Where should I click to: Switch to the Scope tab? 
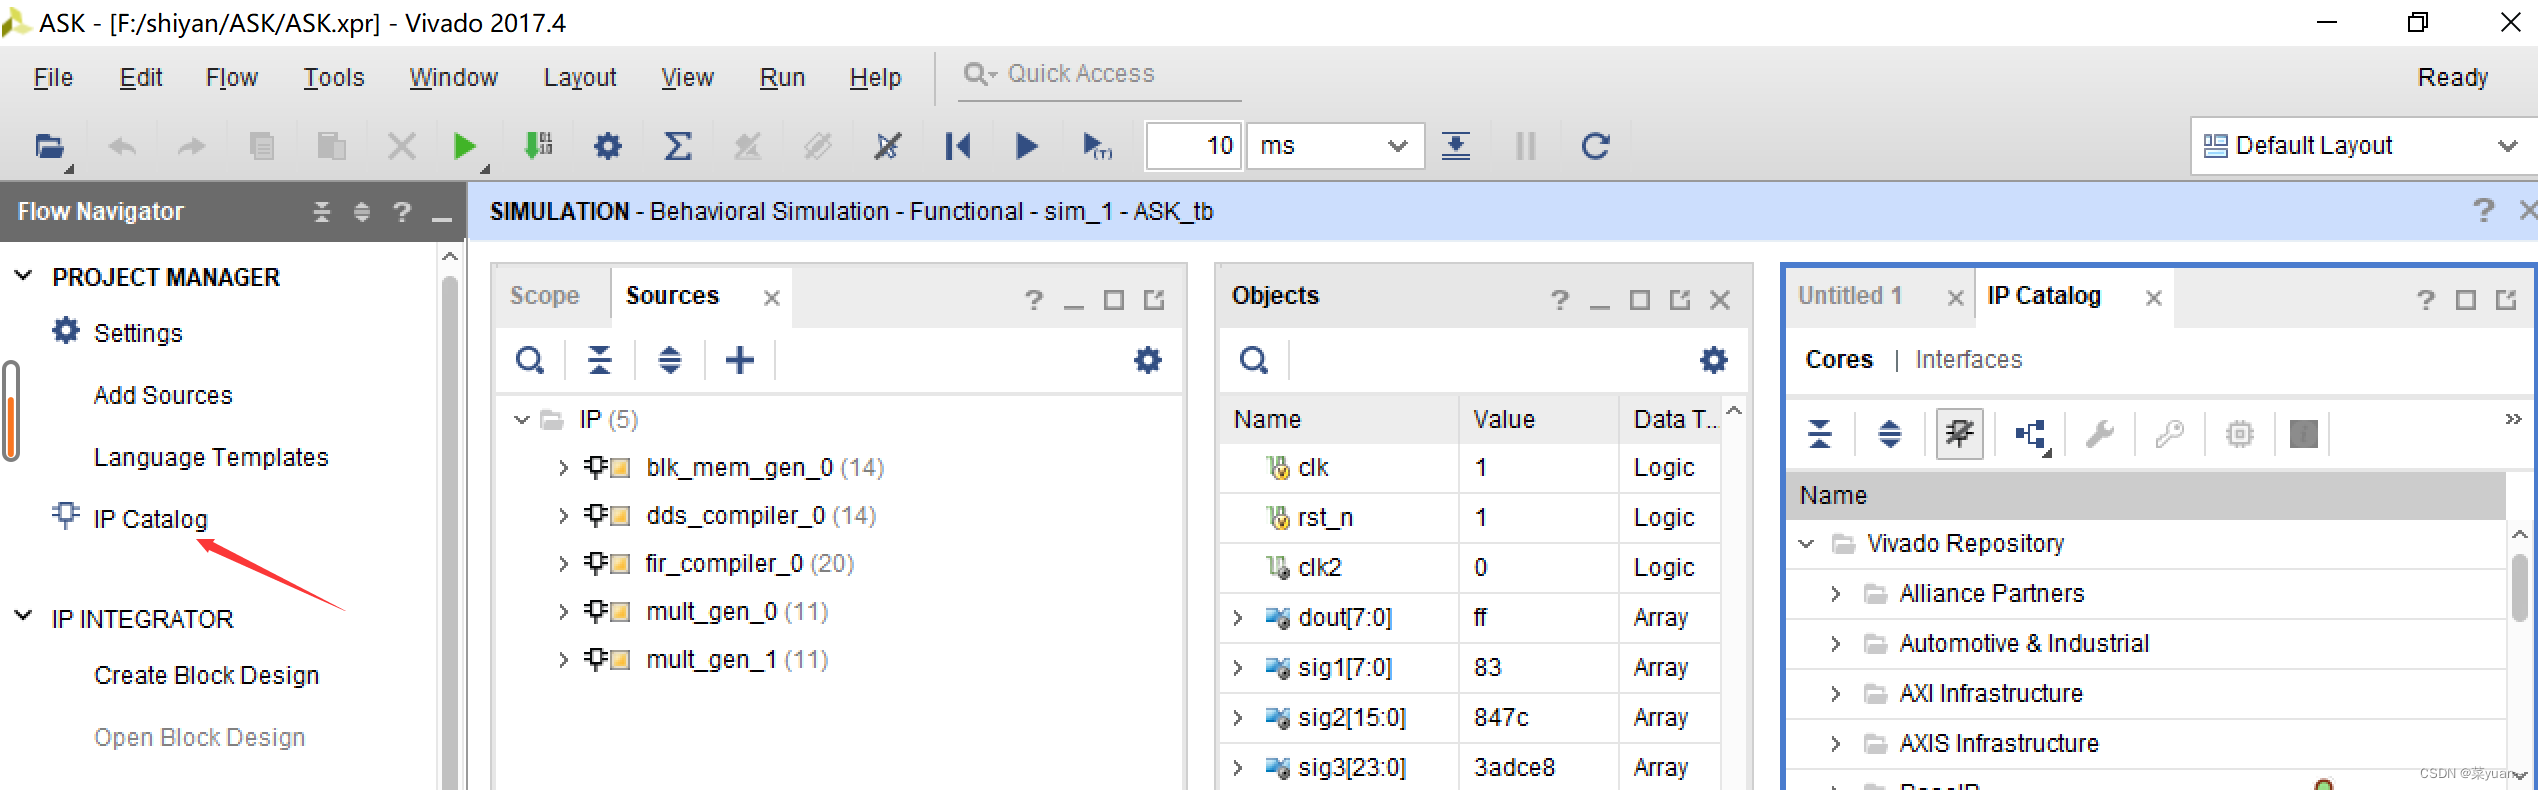click(x=545, y=296)
